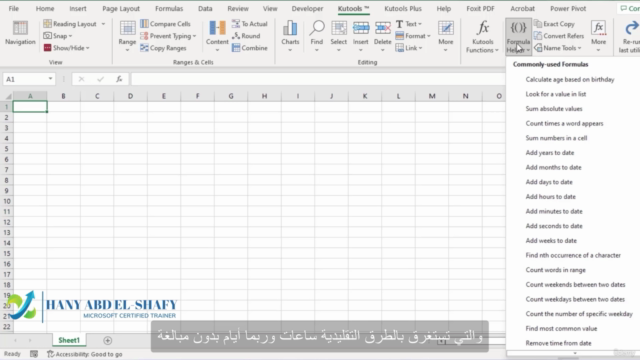This screenshot has height=360, width=640.
Task: Open the Charts icon
Action: 290,28
